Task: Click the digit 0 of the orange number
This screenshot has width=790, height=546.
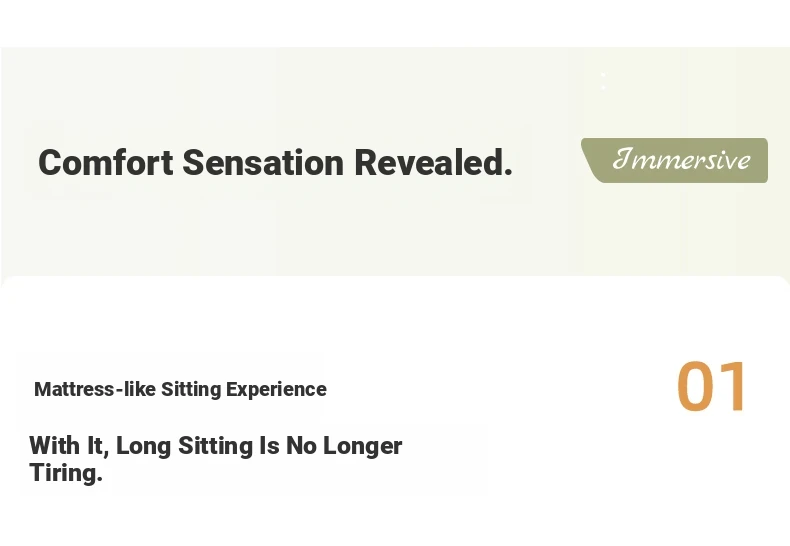Action: pyautogui.click(x=694, y=386)
